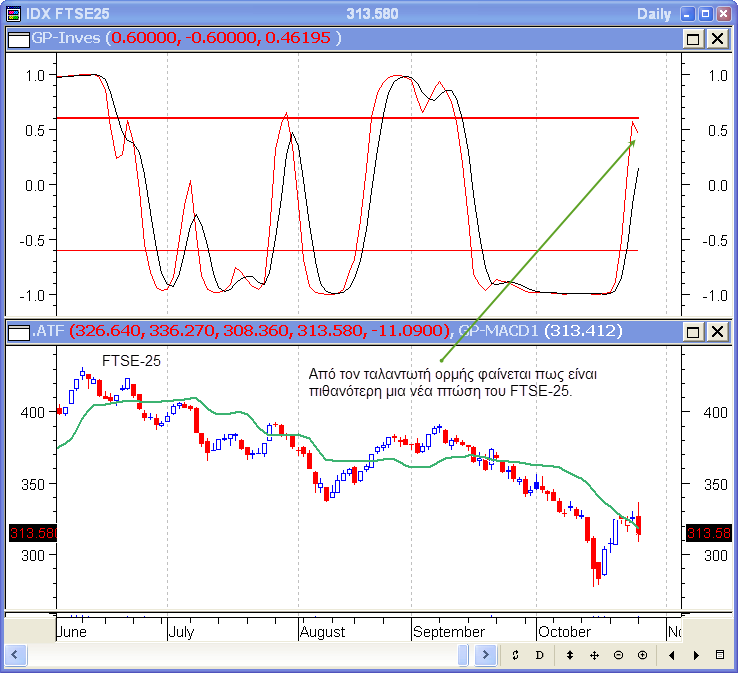The height and width of the screenshot is (673, 738).
Task: Open the chart options list icon
Action: (720, 655)
